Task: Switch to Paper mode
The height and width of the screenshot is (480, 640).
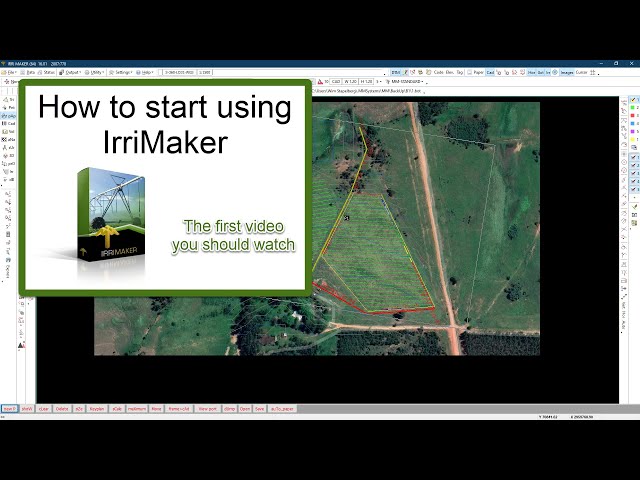Action: click(x=476, y=72)
